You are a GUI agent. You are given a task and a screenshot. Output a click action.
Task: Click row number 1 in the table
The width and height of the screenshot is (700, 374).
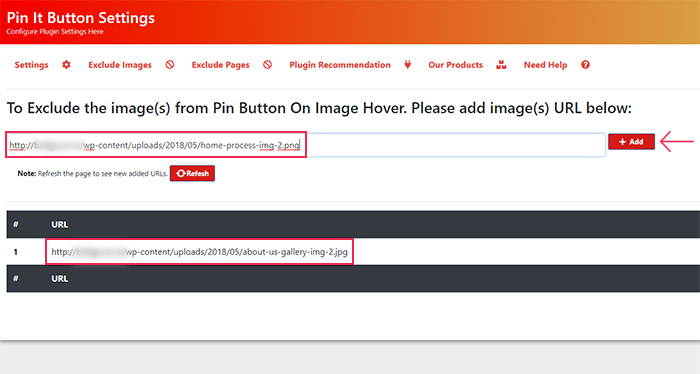point(16,252)
